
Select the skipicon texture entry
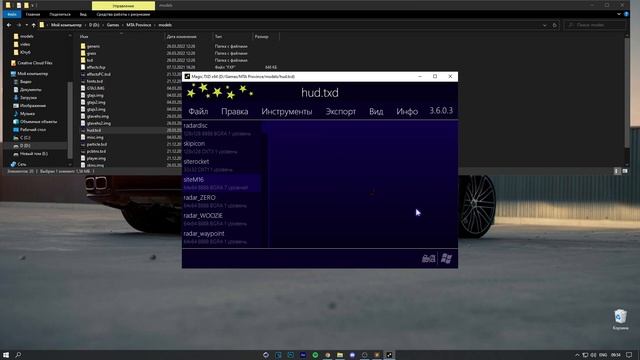(x=221, y=147)
